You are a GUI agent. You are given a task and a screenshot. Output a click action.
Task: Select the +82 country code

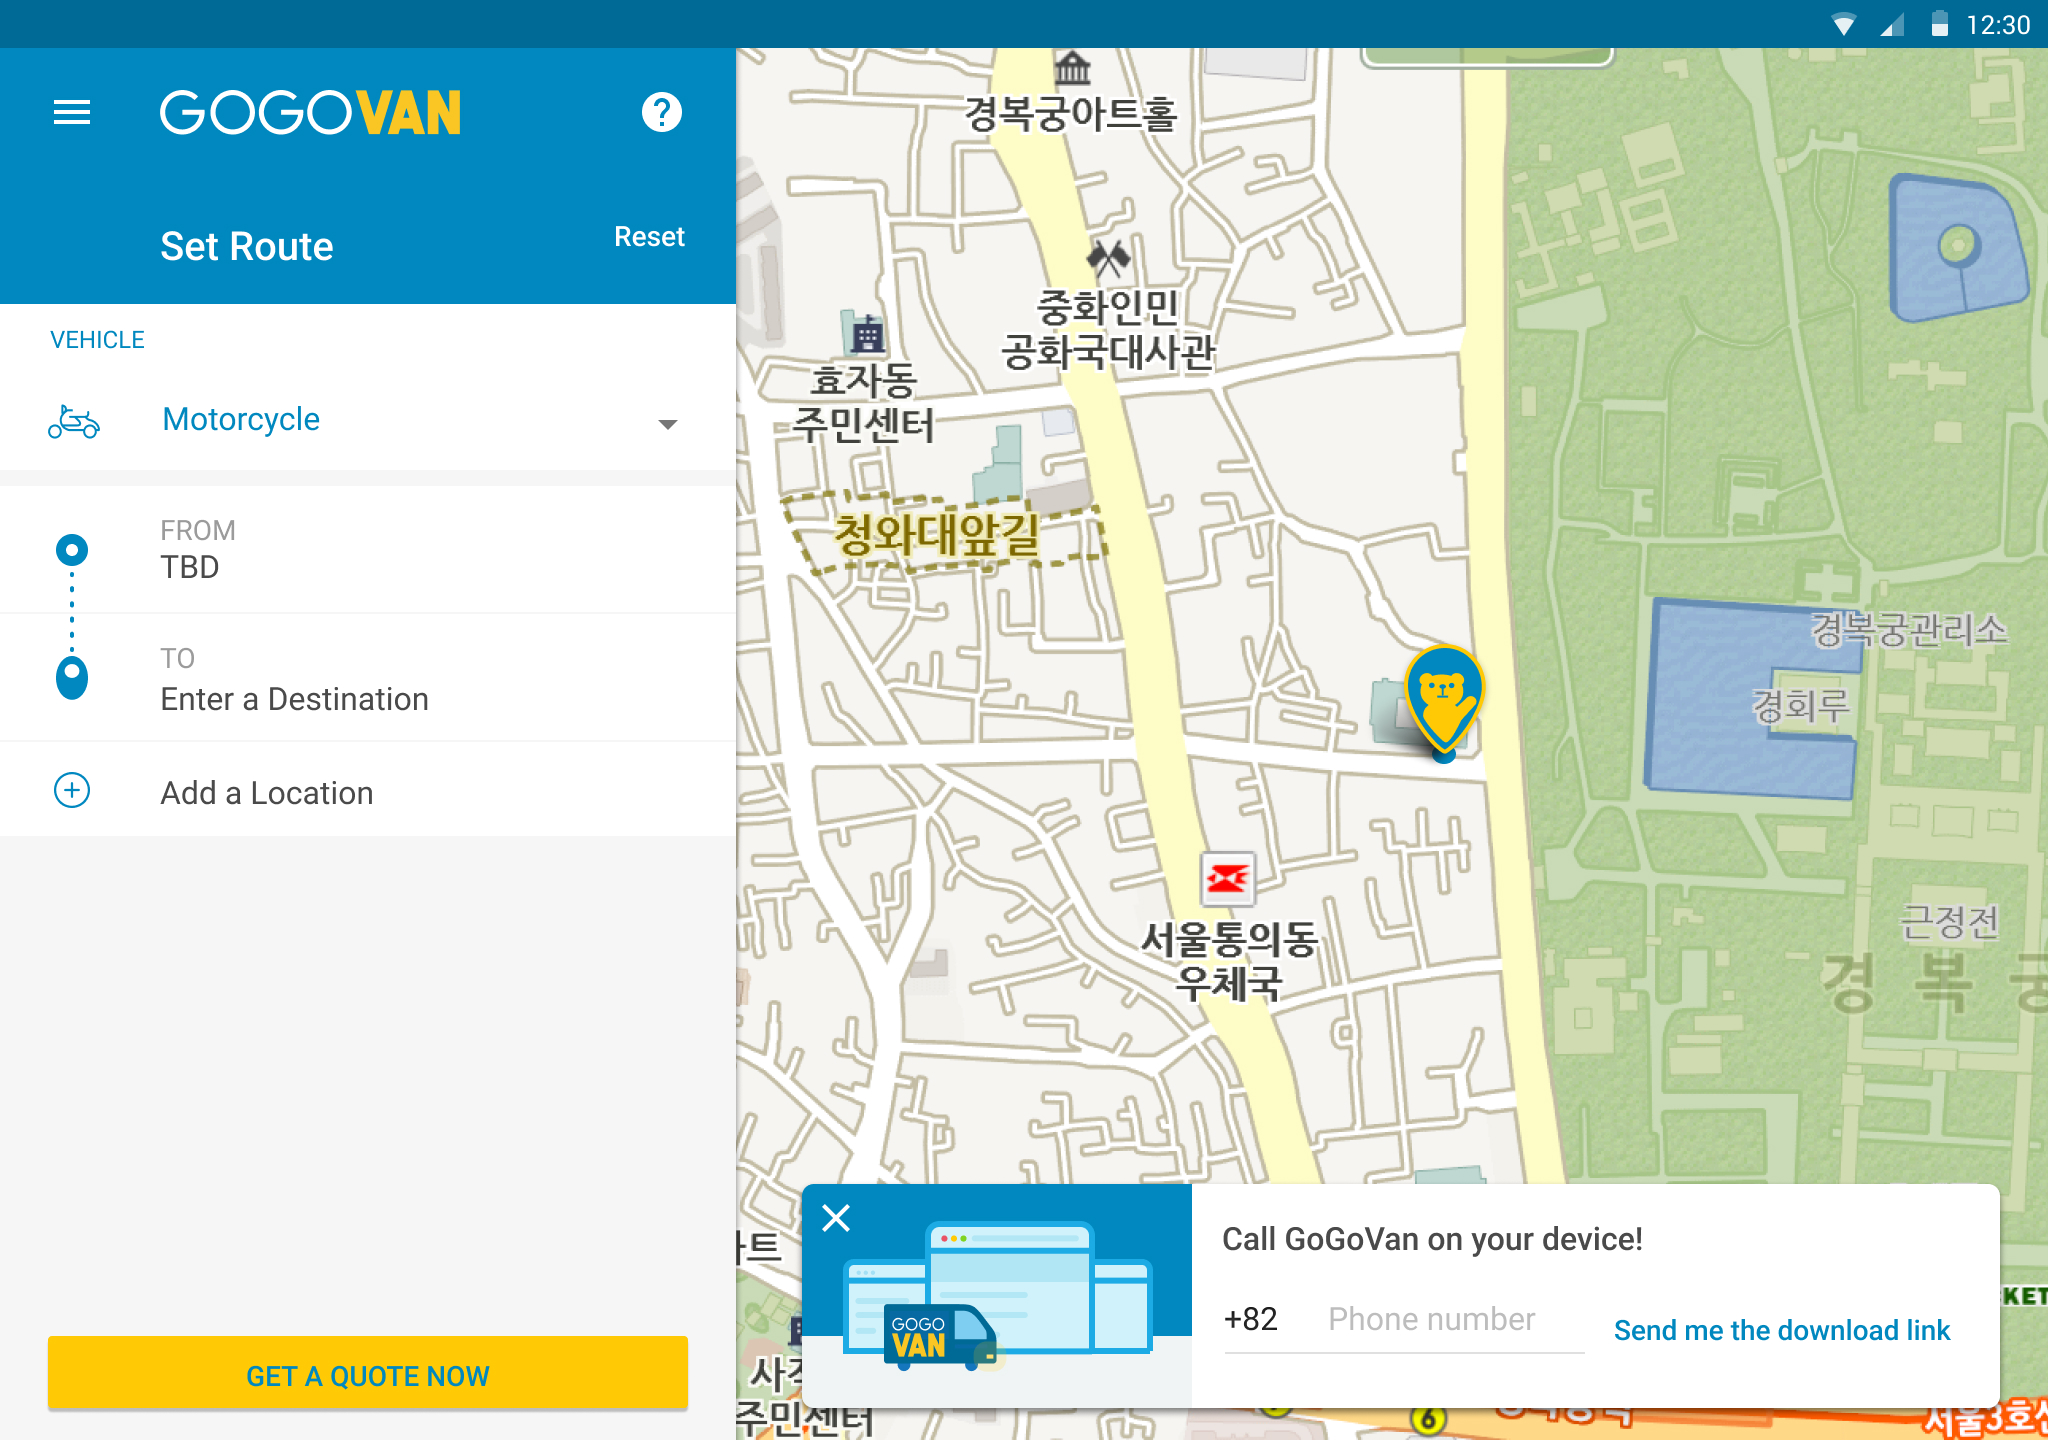point(1251,1319)
